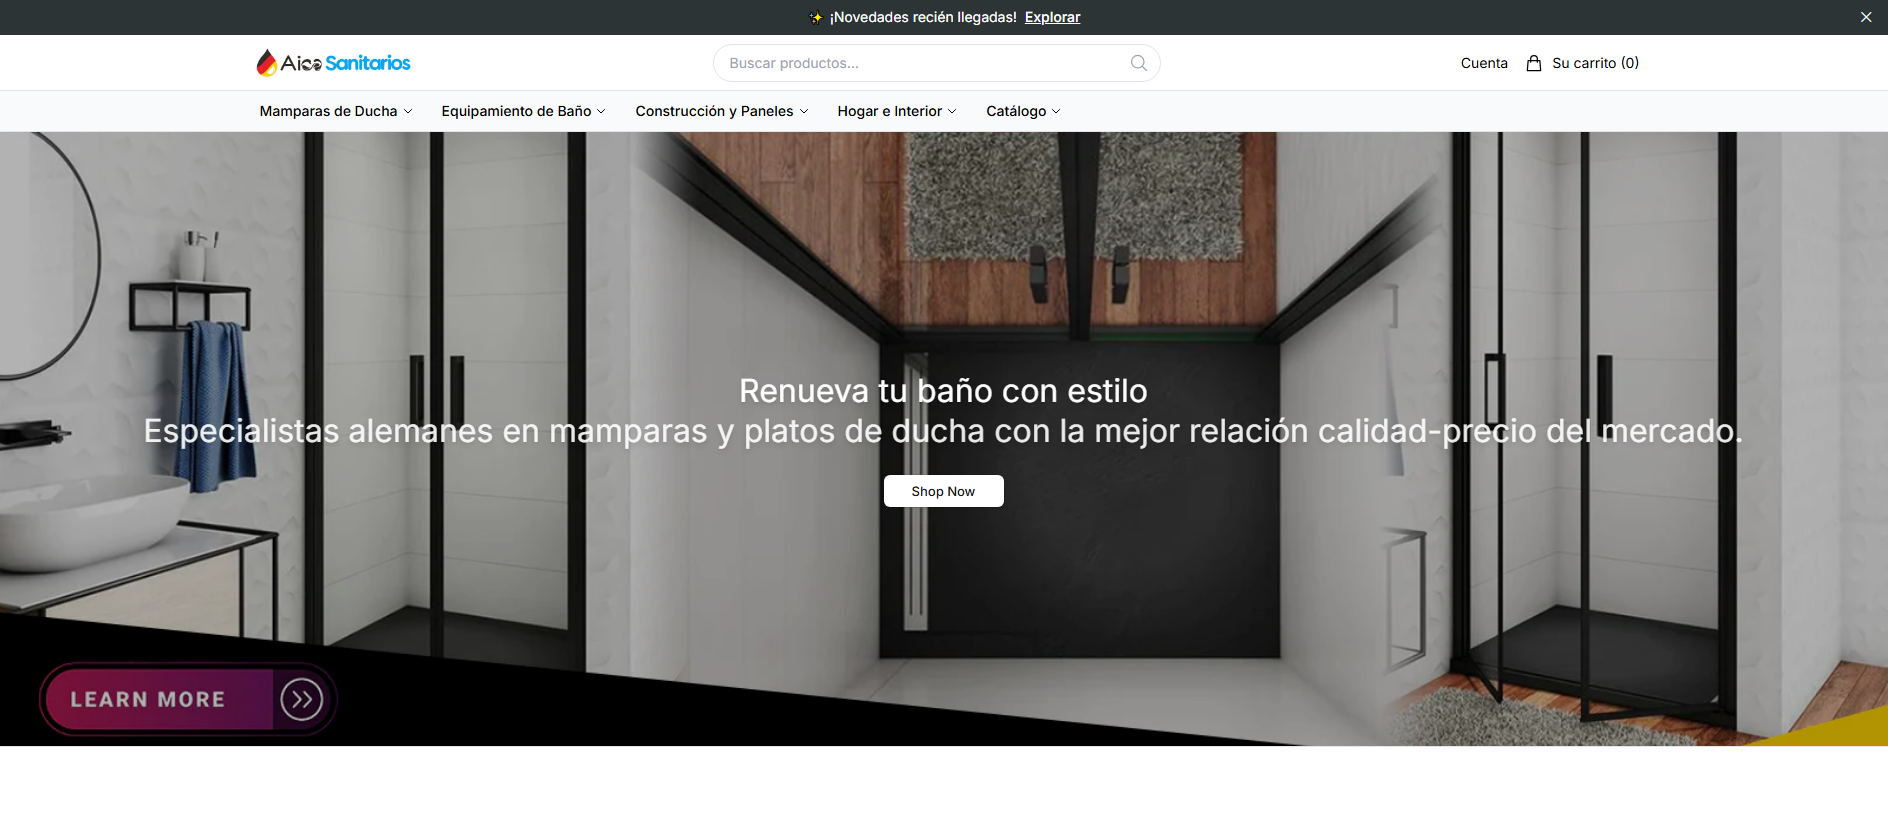Click the double-arrow circle on Learn More
The width and height of the screenshot is (1888, 818).
[301, 699]
